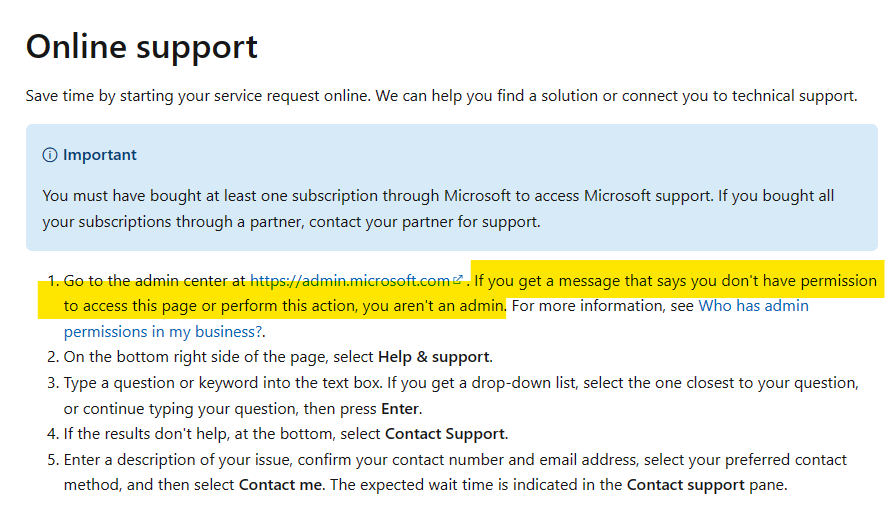Click the highlighted "you aren't an admin" phrase
The image size is (888, 511).
(x=433, y=306)
